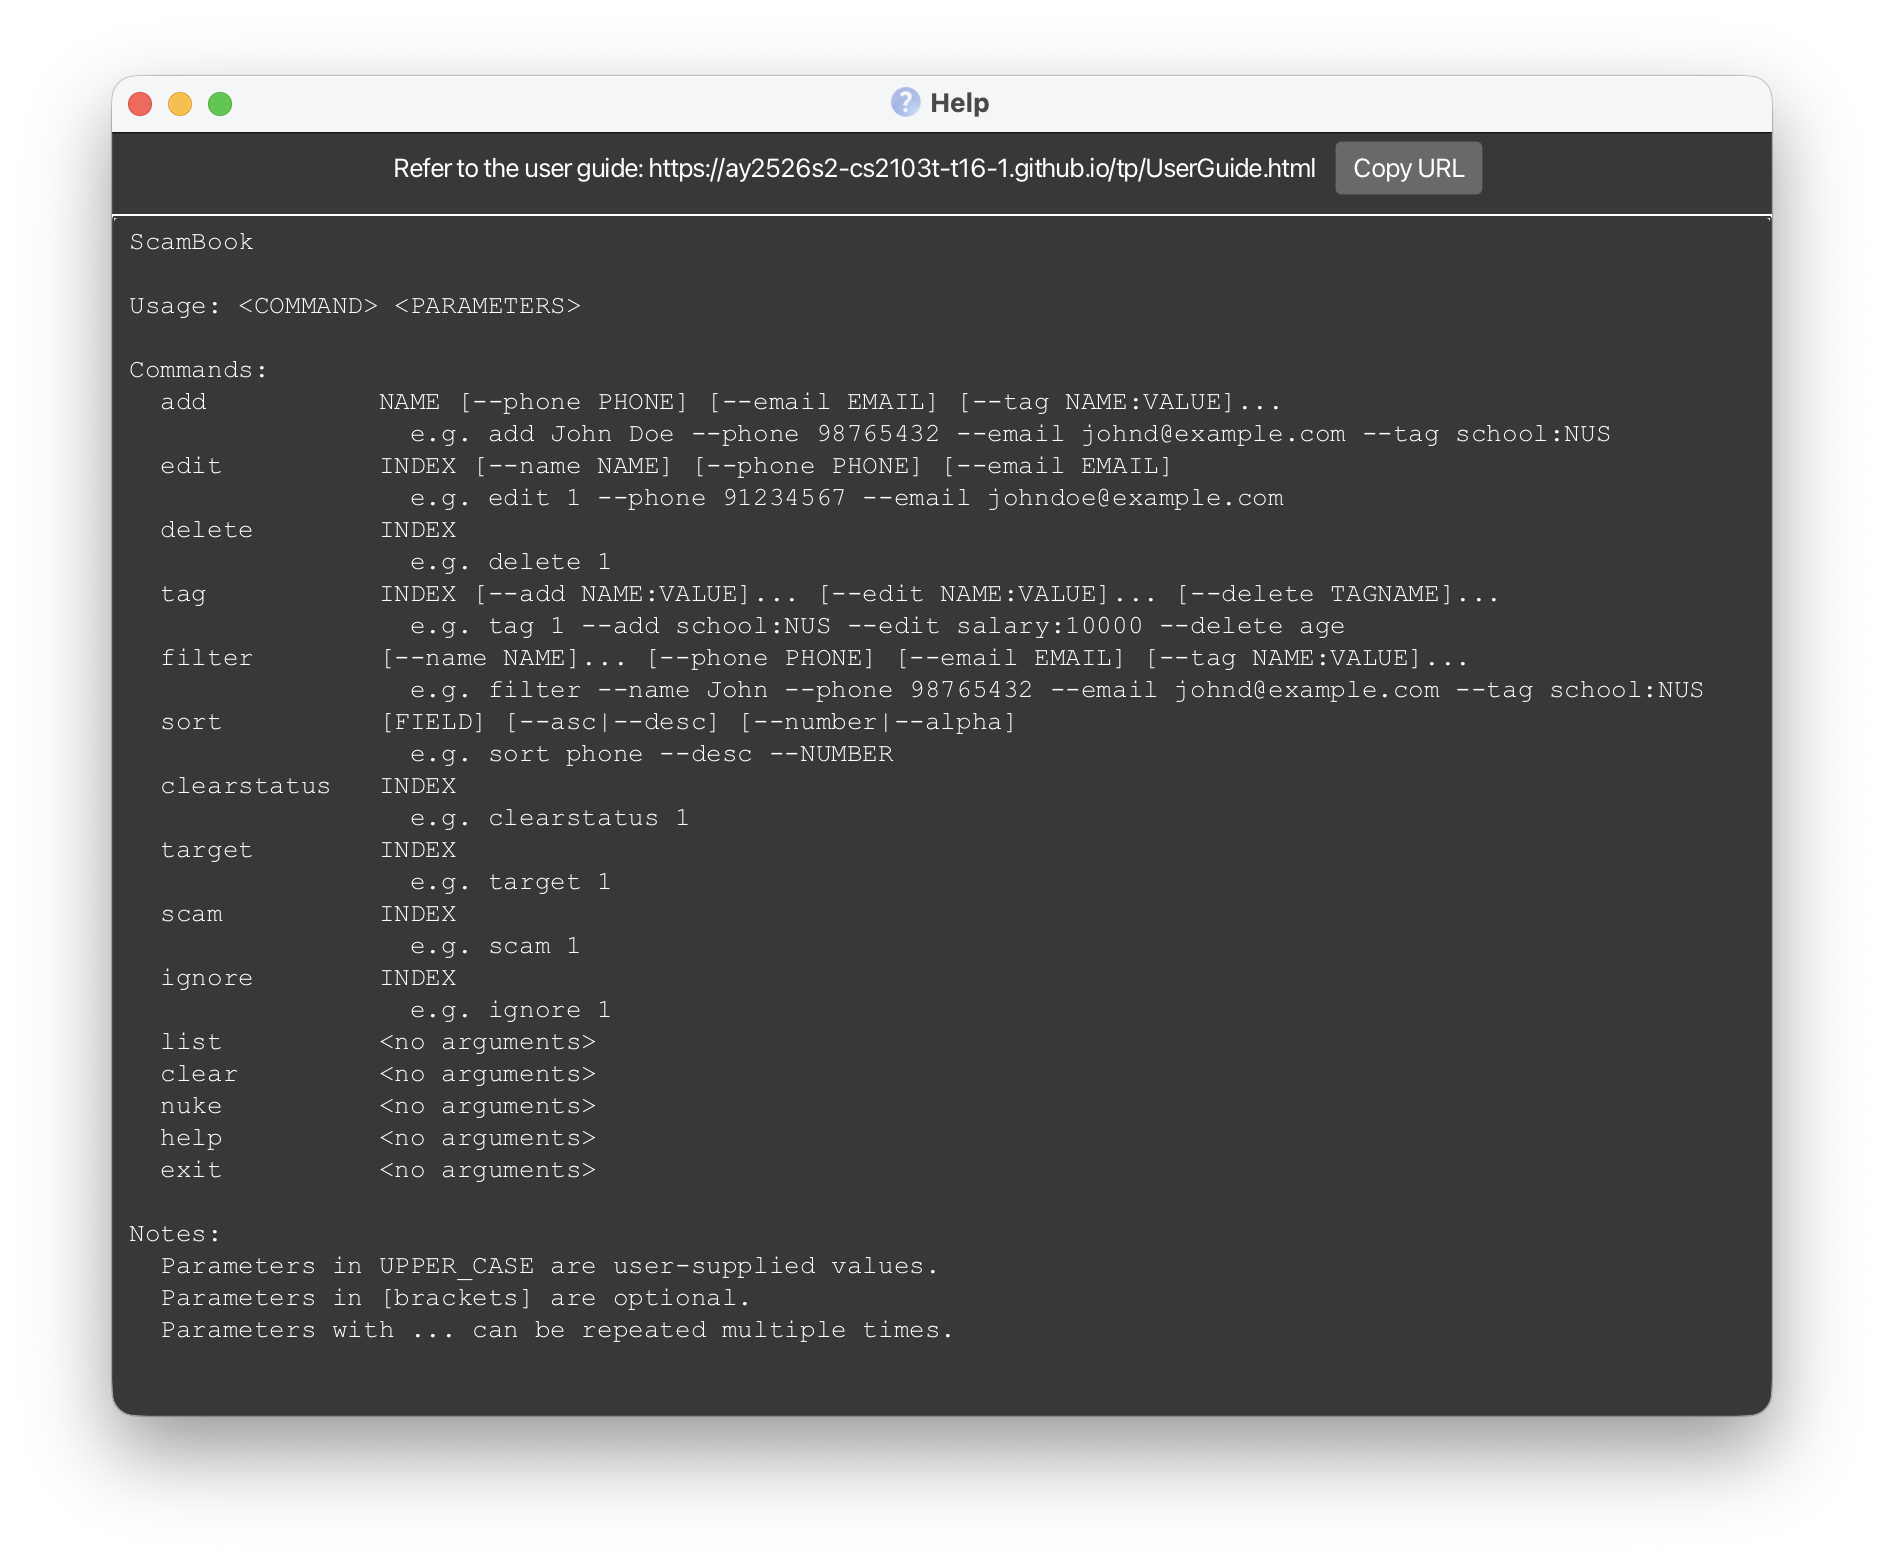Click the ScamBook heading in help text
Viewport: 1884px width, 1564px height.
click(x=191, y=242)
